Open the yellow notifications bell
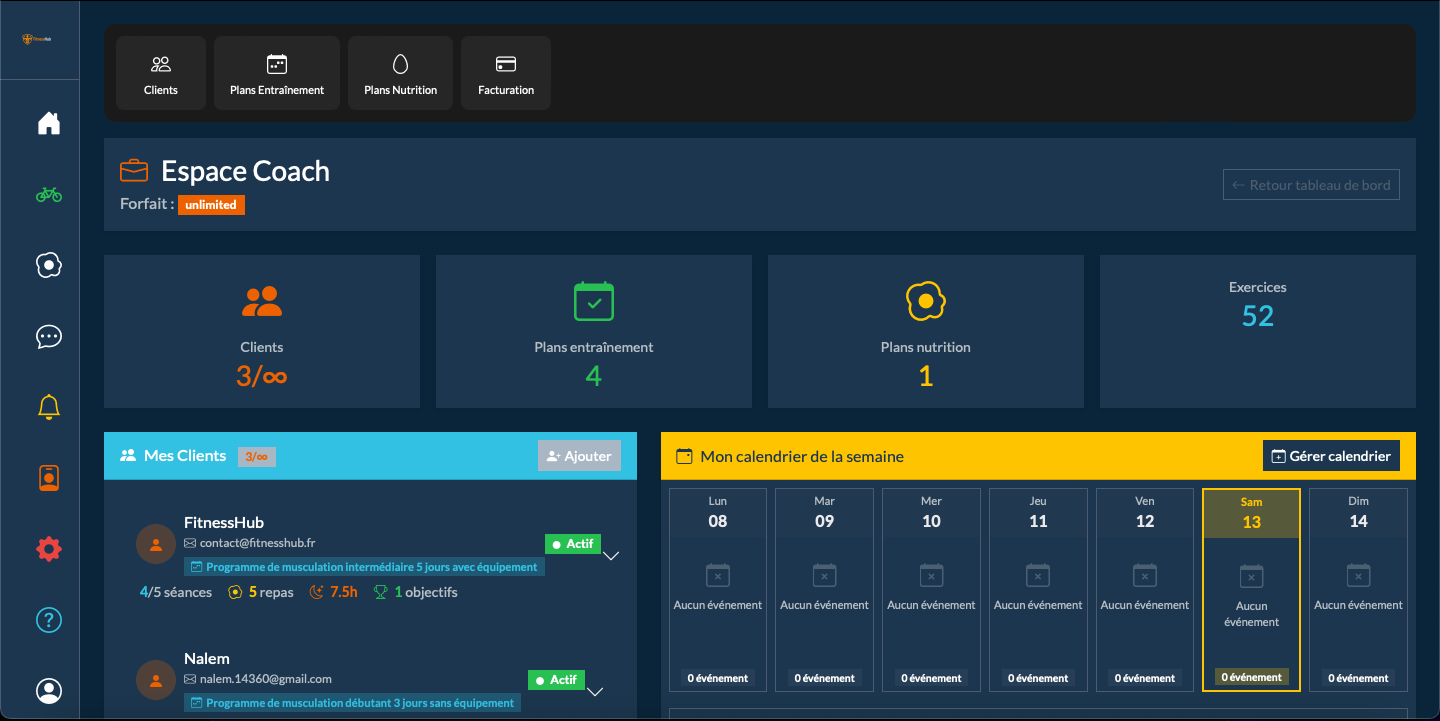The height and width of the screenshot is (721, 1440). (48, 407)
